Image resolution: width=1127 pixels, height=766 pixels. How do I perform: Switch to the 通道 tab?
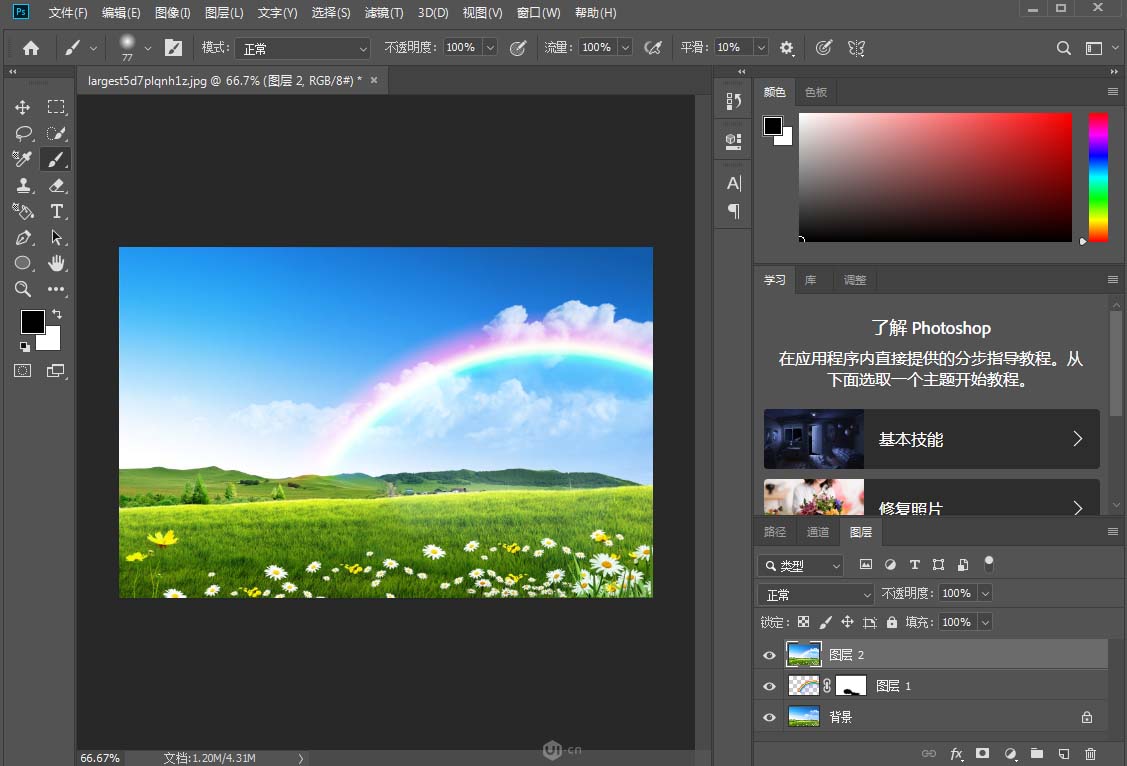(818, 532)
